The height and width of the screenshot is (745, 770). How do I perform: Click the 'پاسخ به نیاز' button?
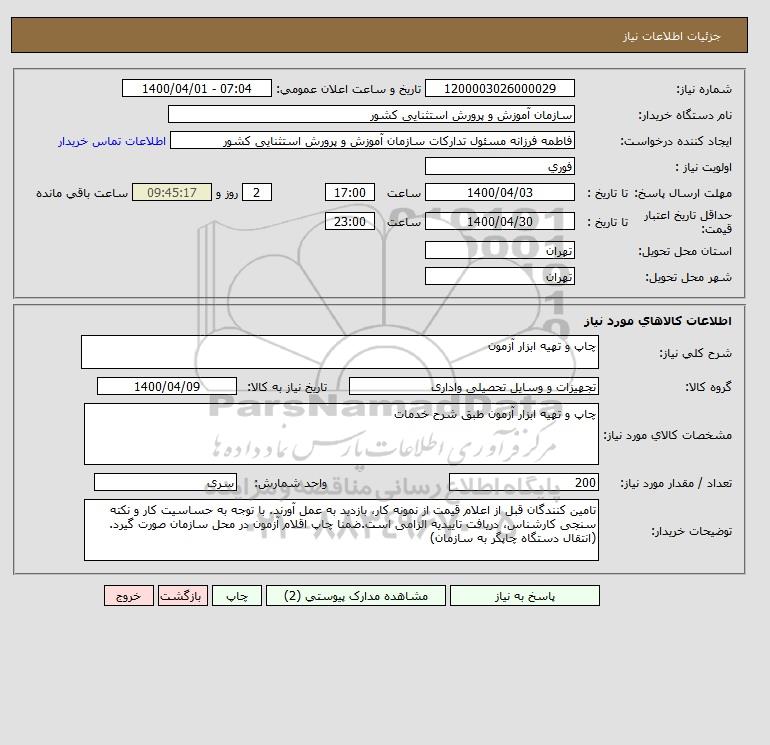click(x=524, y=595)
